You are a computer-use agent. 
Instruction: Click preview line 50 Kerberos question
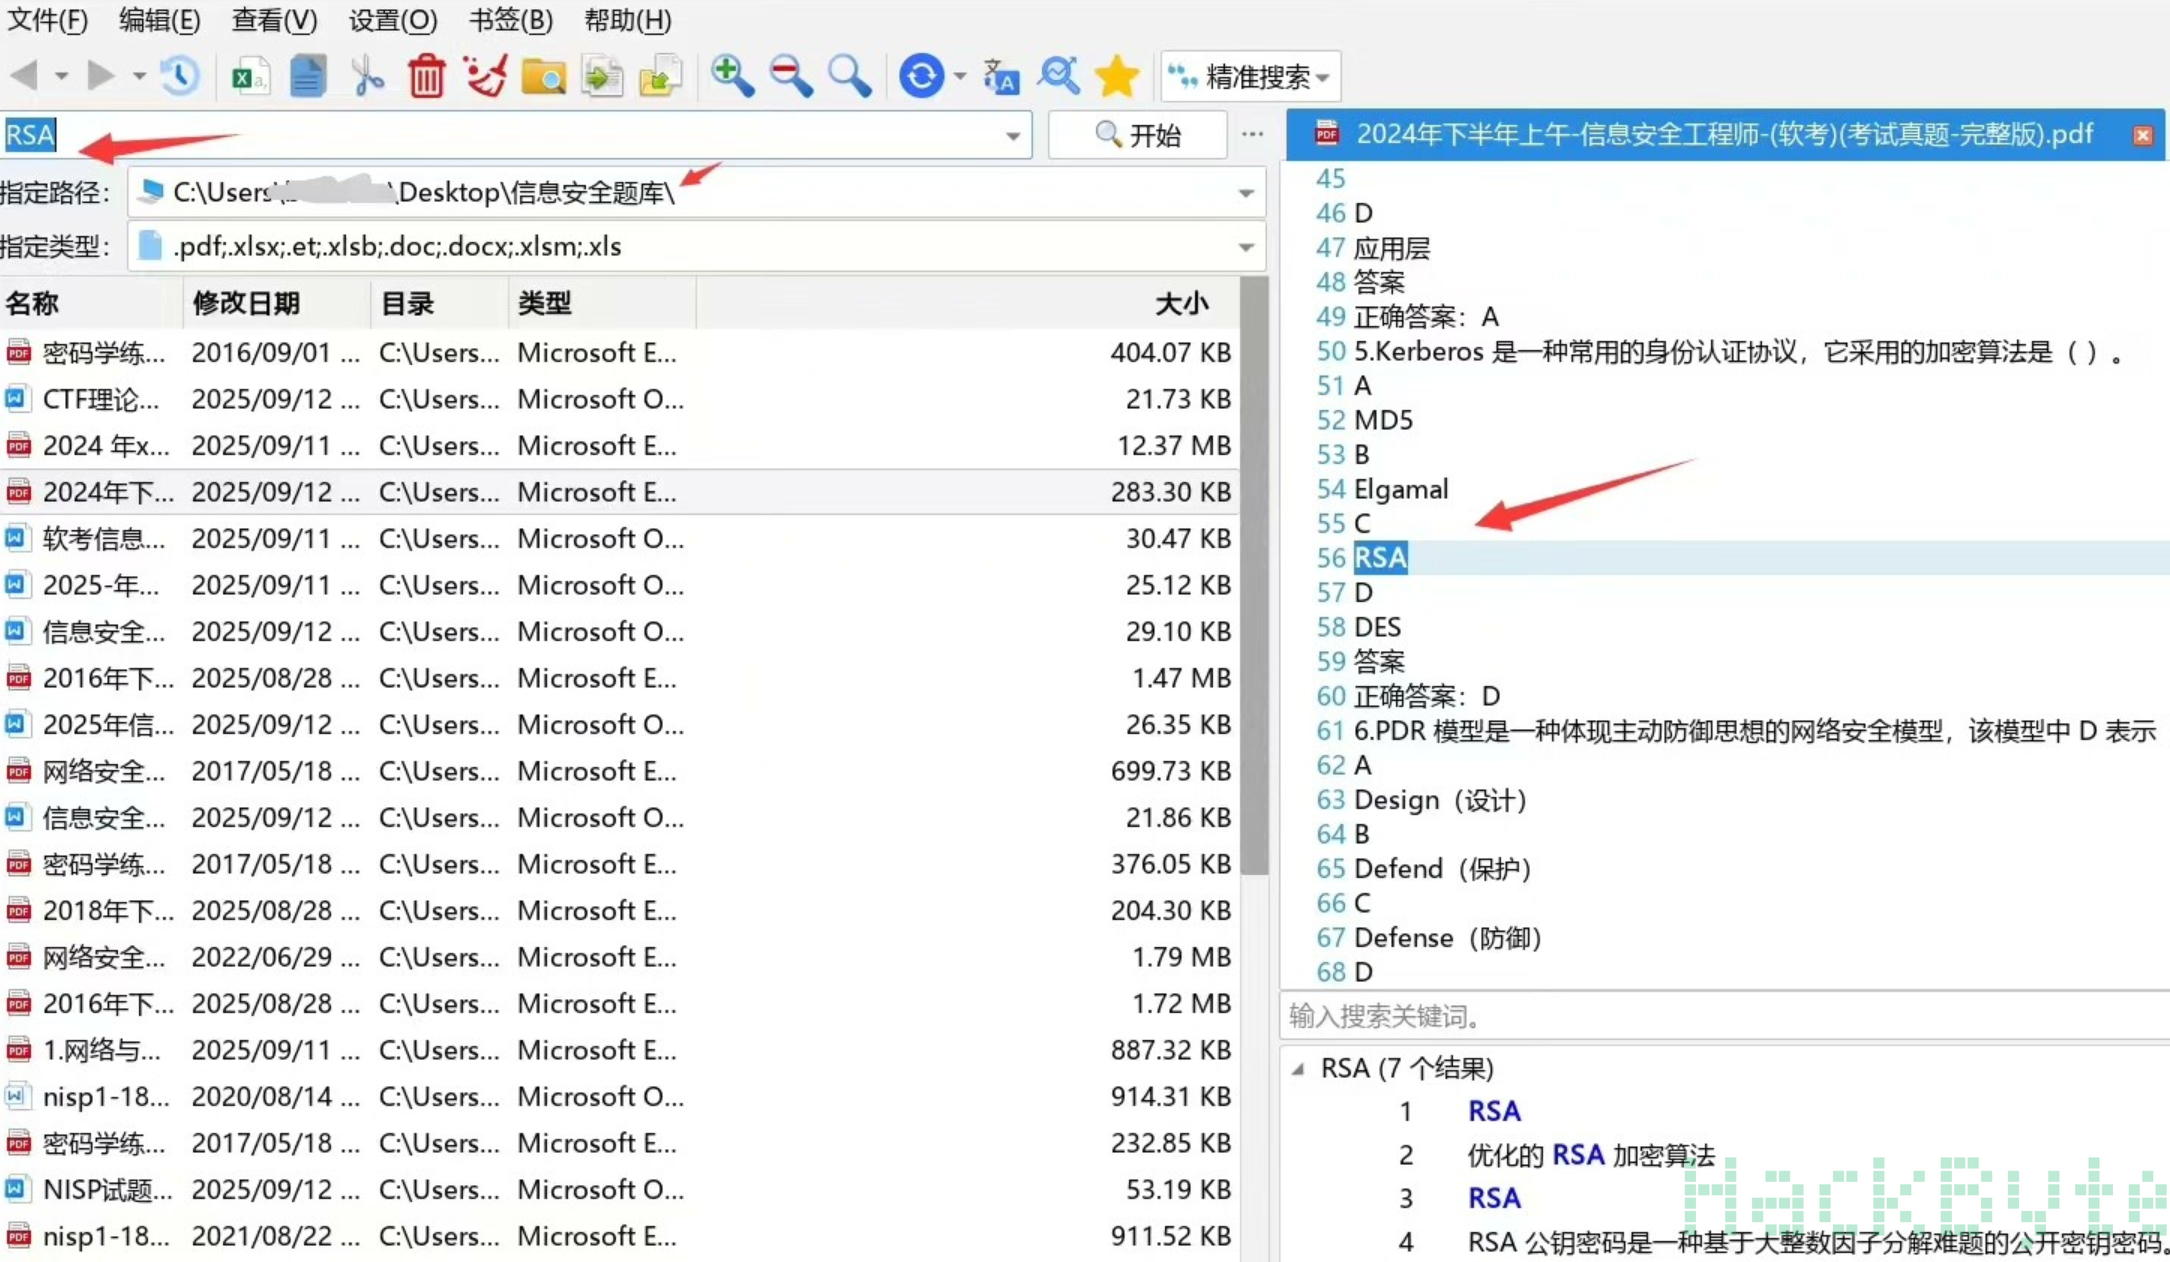point(1738,351)
